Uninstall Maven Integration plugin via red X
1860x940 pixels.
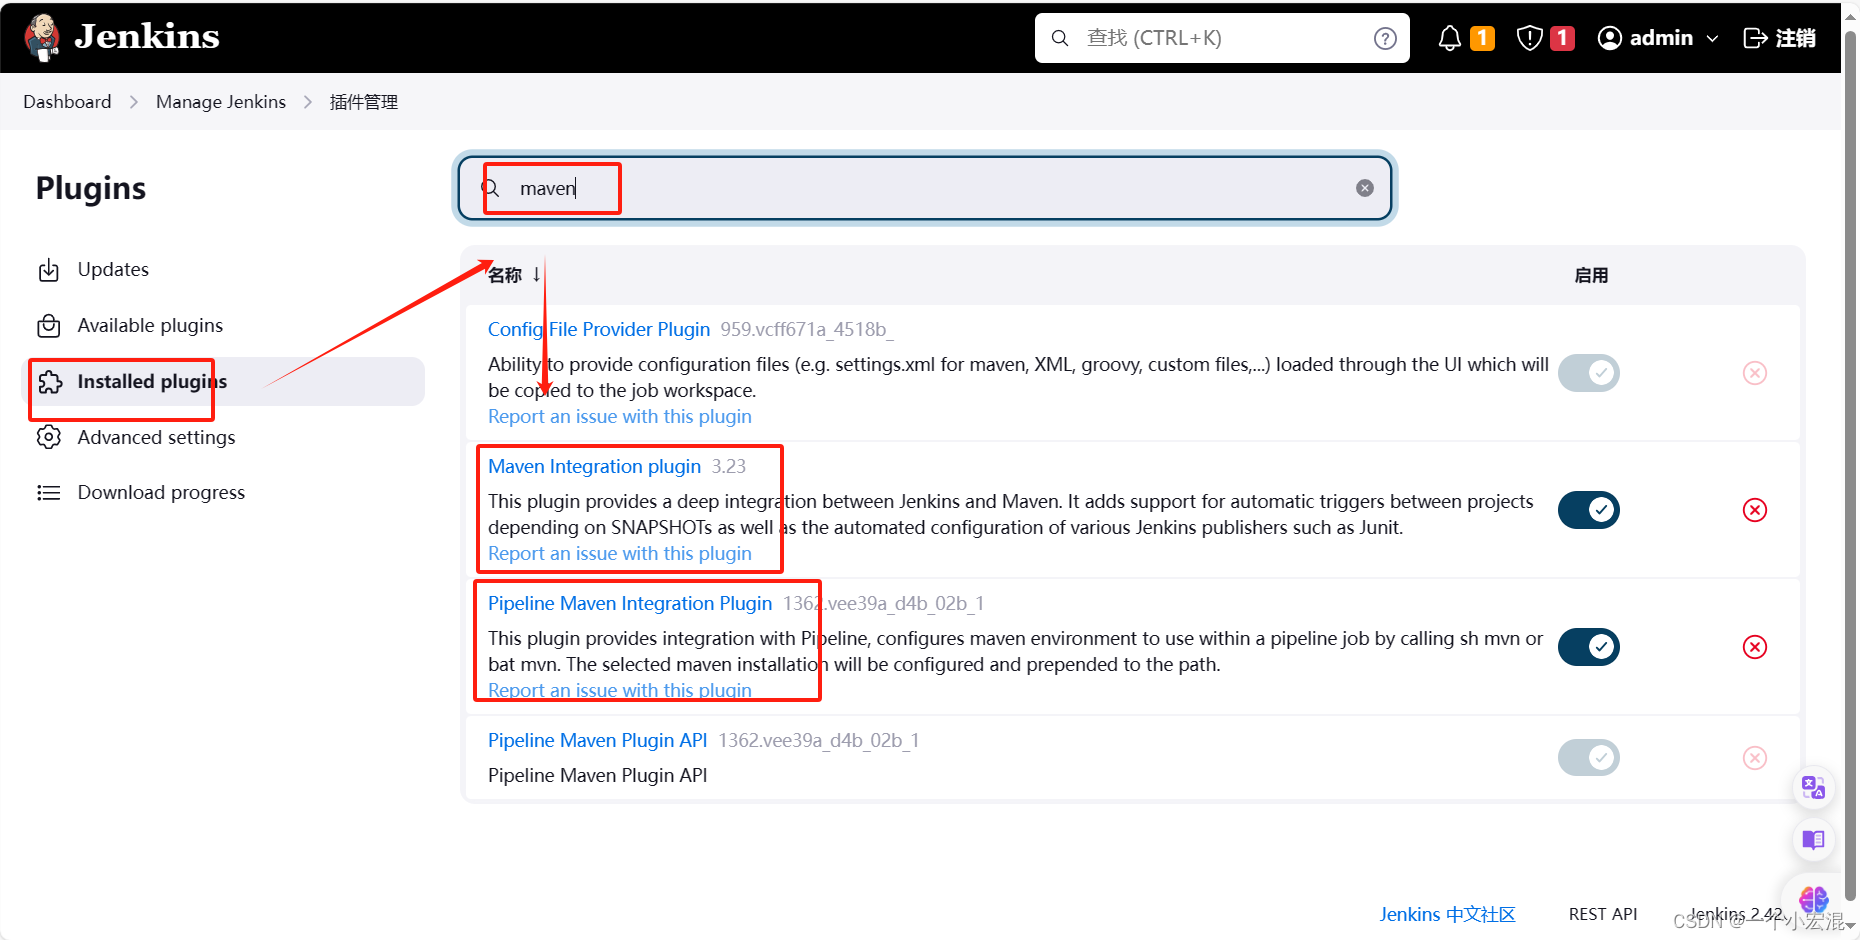coord(1755,510)
